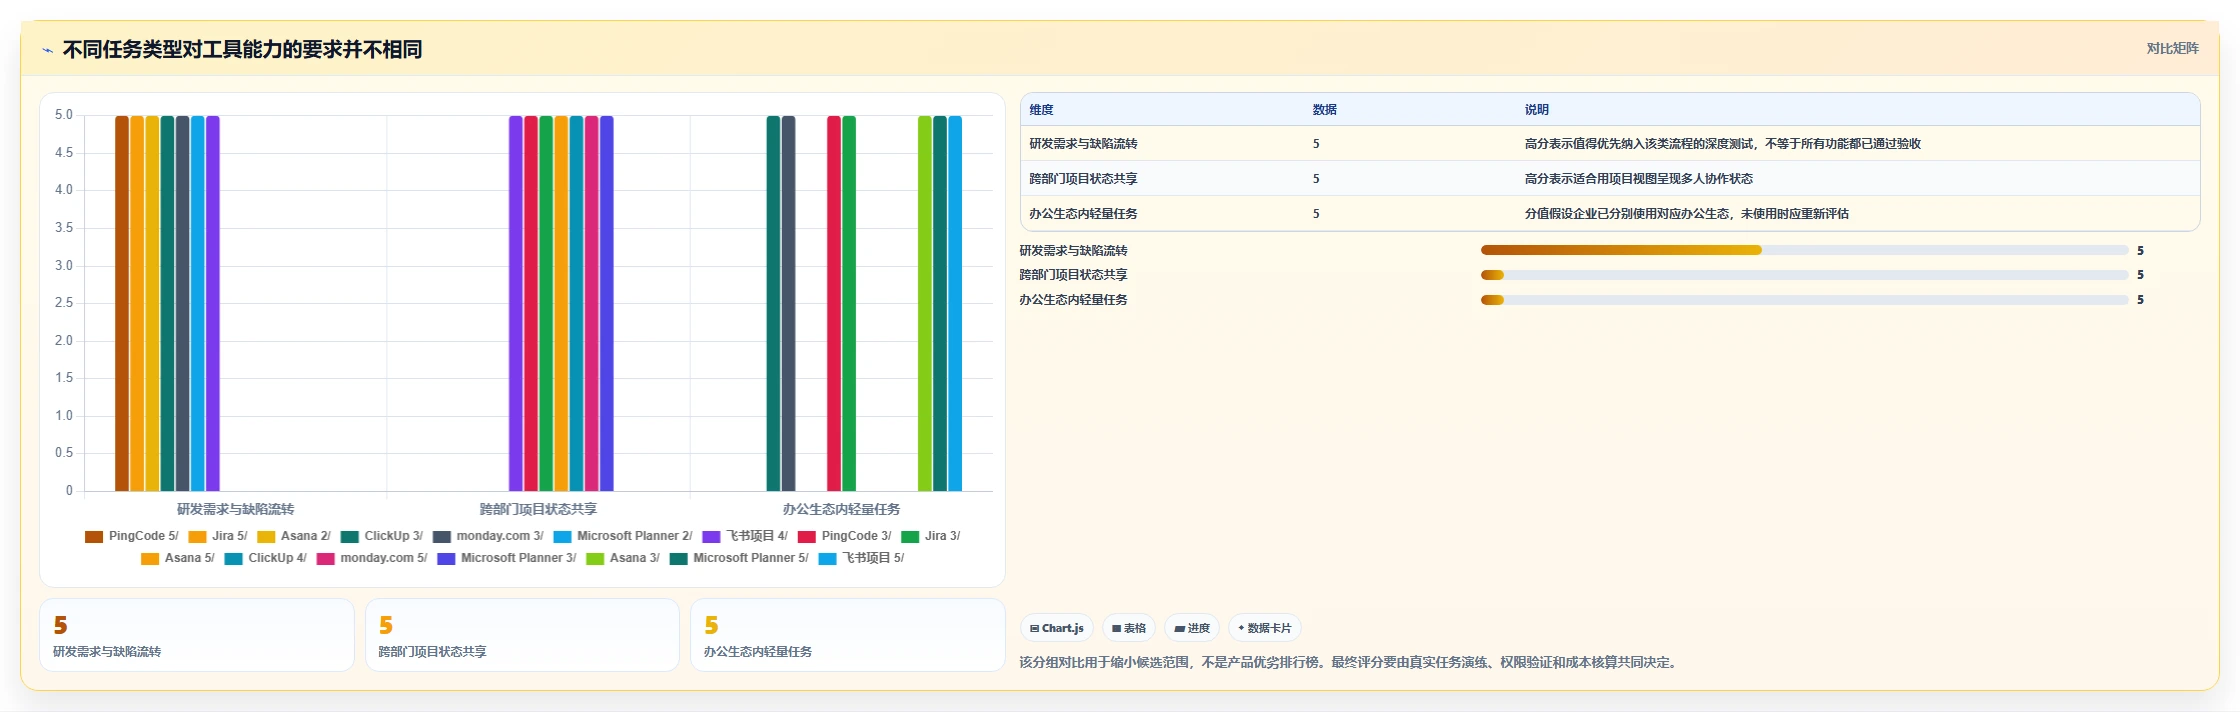Toggle the monday.com 5/ legend series

coord(372,558)
